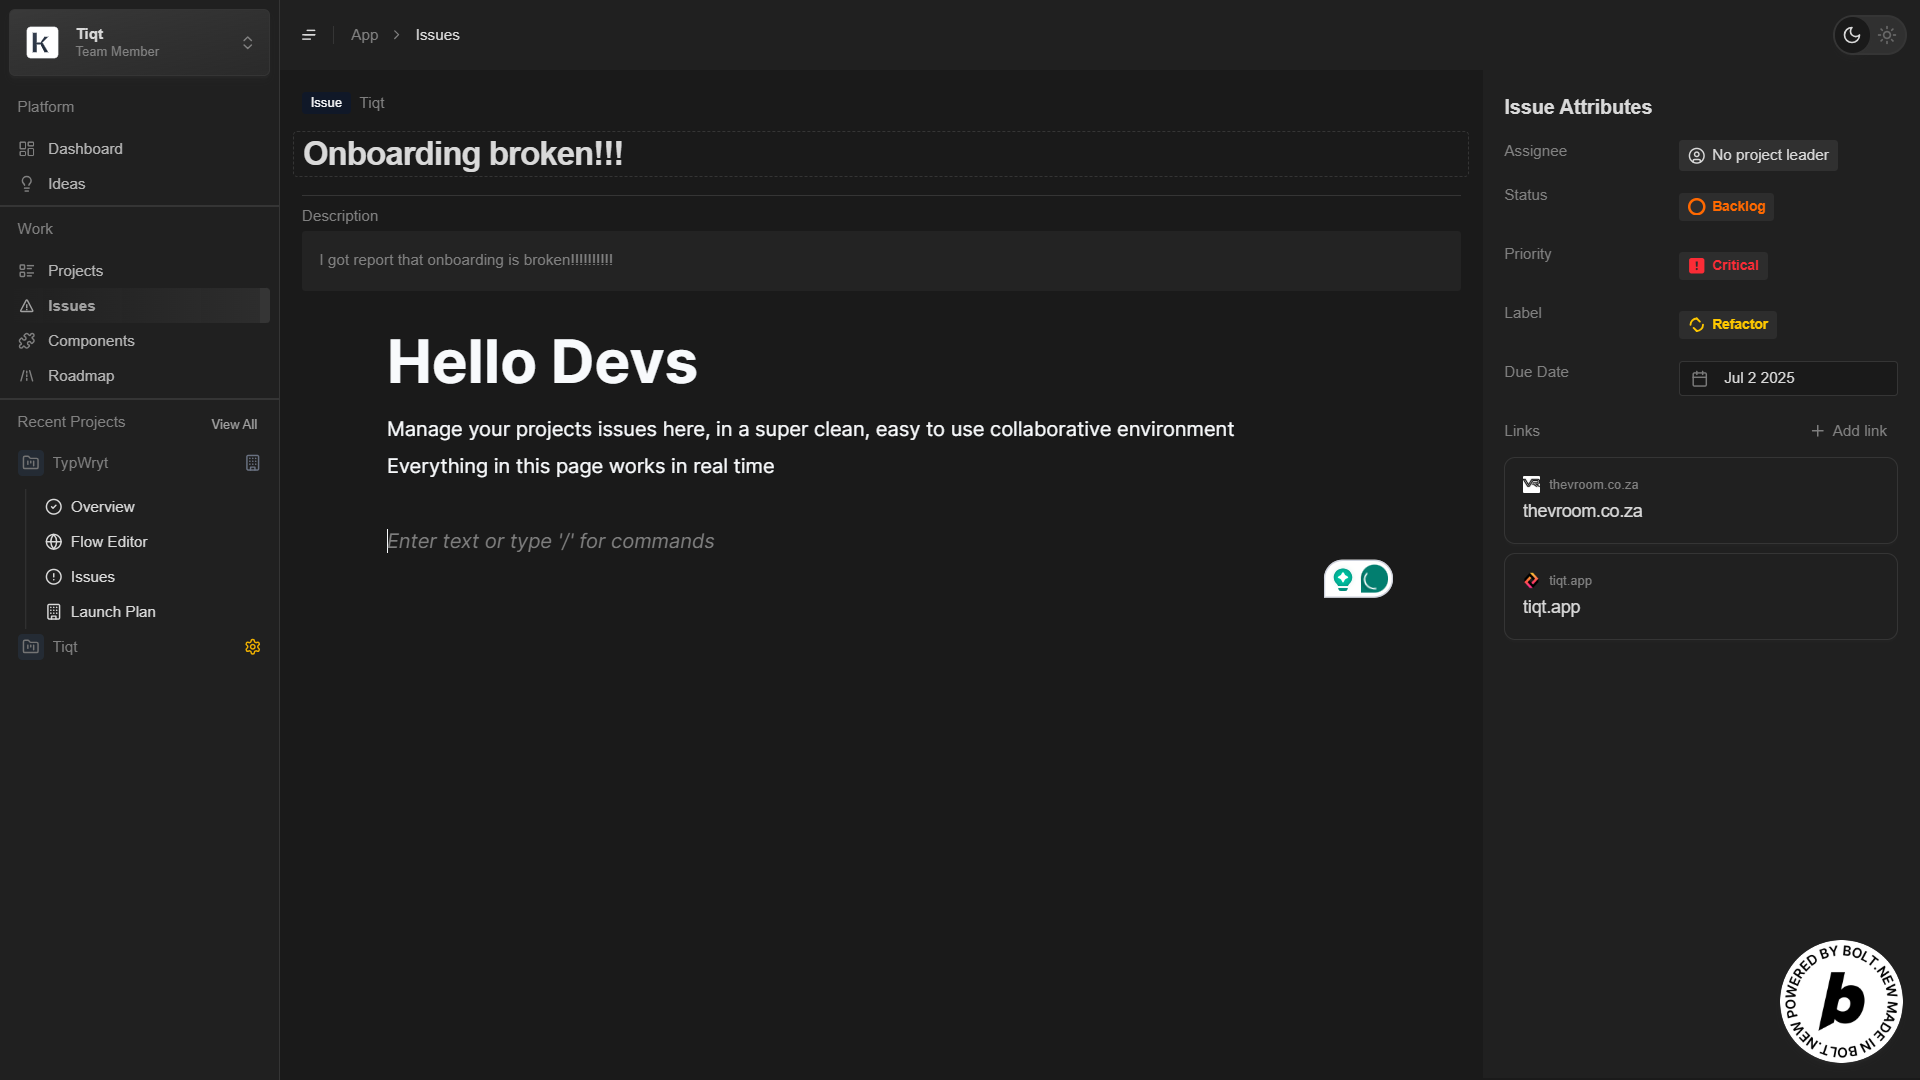
Task: Open the Tiqt project settings gear
Action: pyautogui.click(x=253, y=647)
